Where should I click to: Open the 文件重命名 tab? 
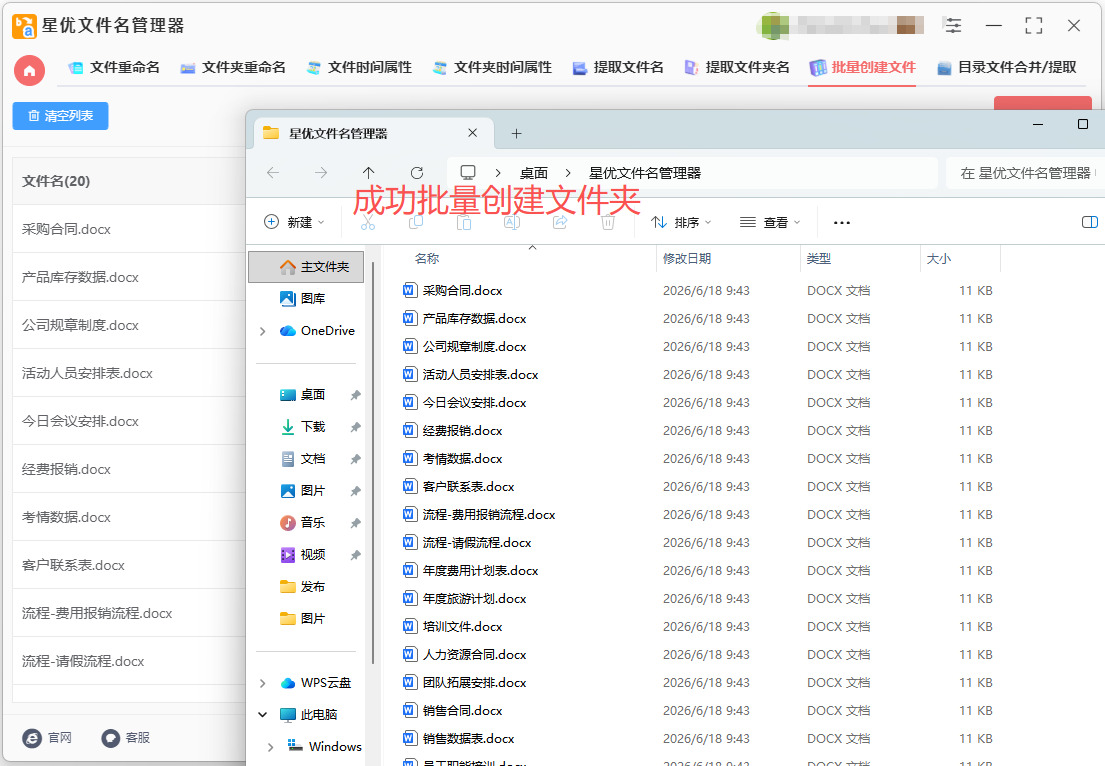click(x=114, y=68)
